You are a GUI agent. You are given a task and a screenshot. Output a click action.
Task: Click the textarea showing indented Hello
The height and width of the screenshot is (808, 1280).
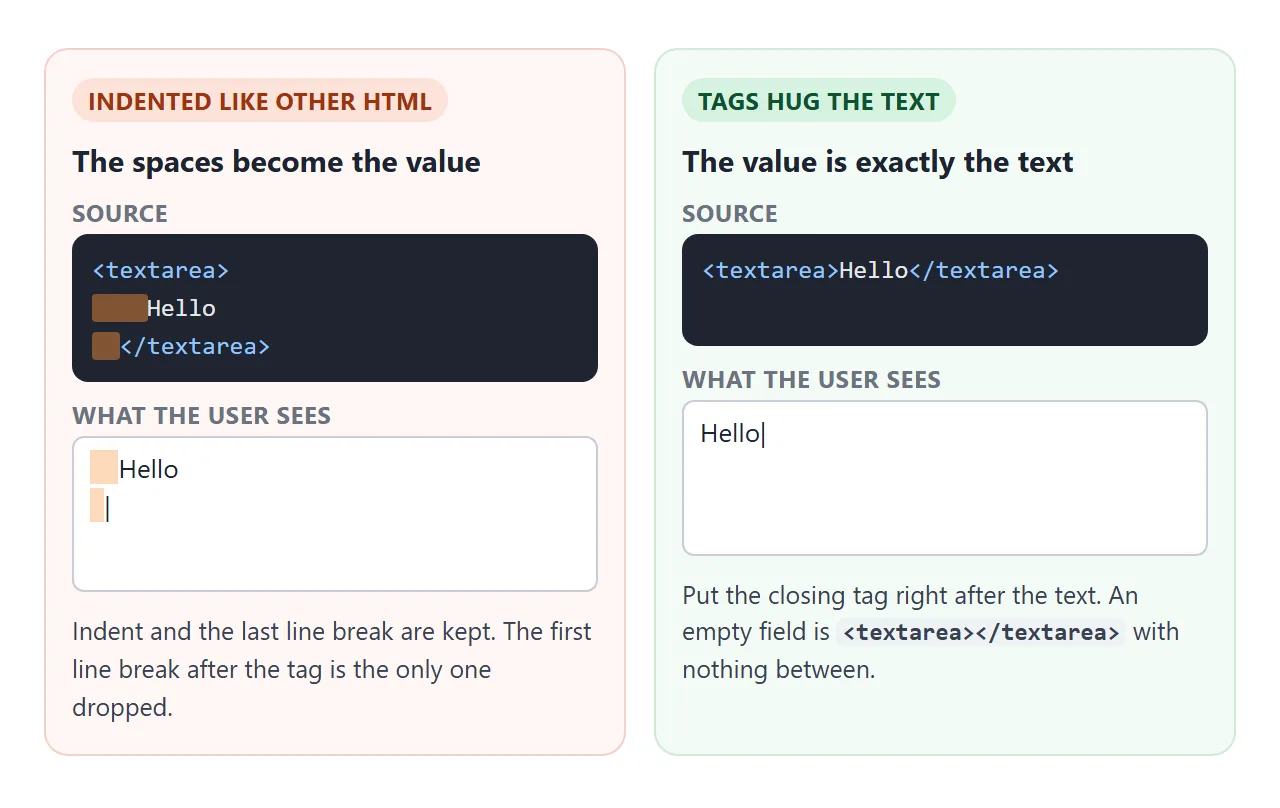point(335,514)
